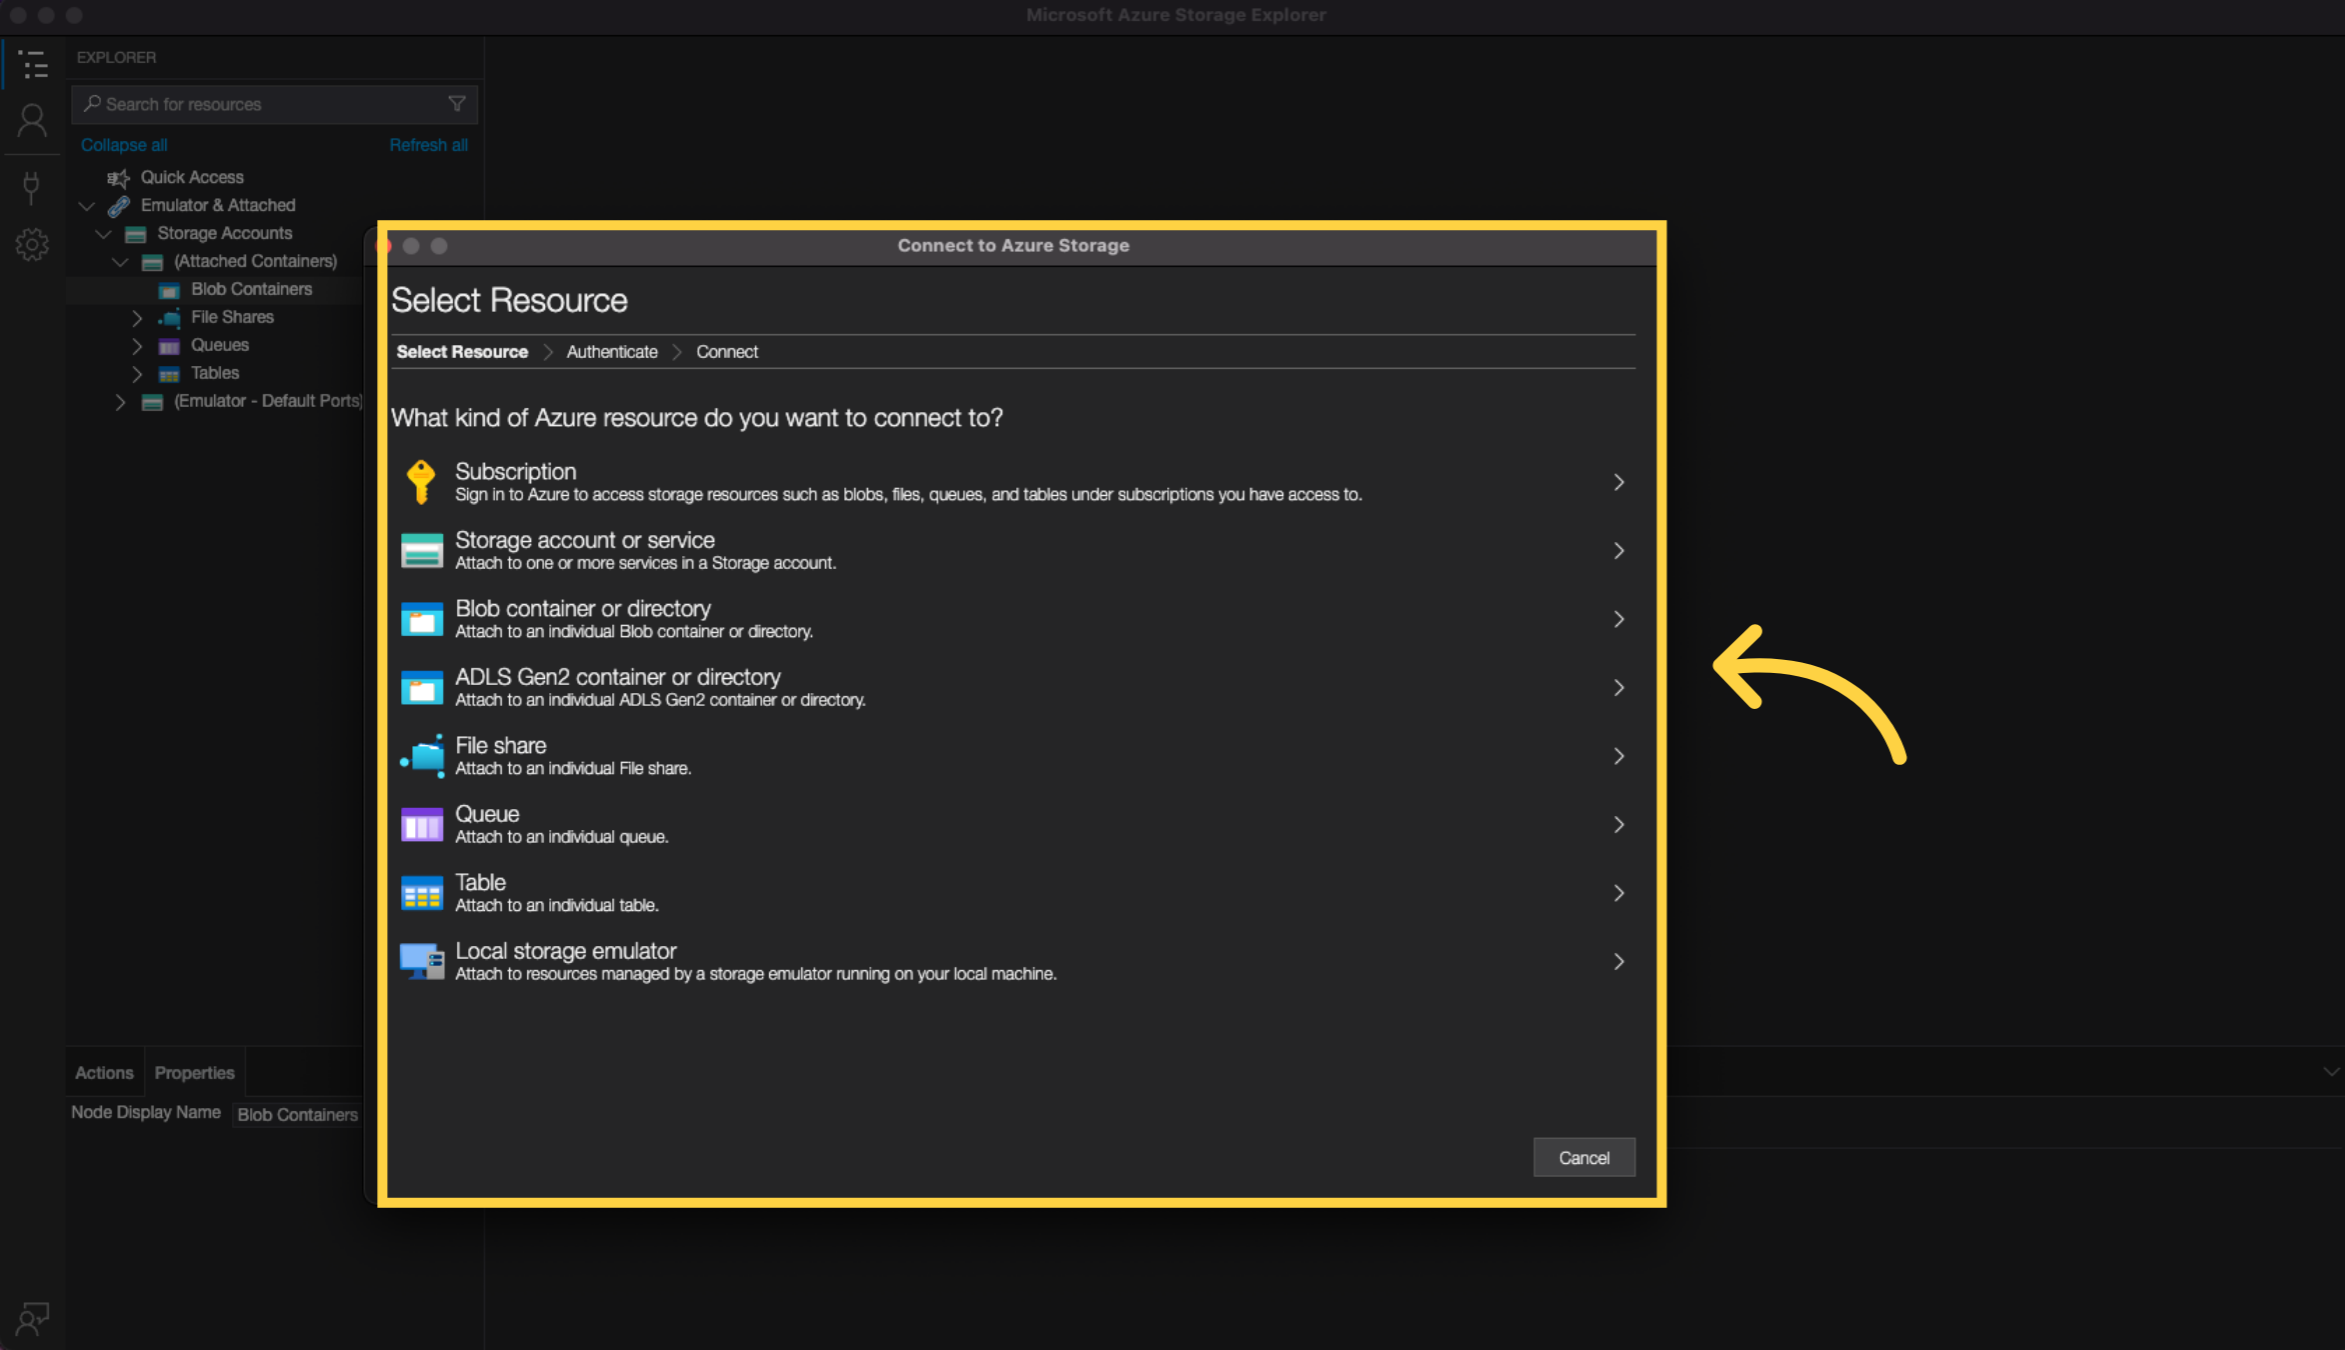Choose the Local storage emulator option
Viewport: 2345px width, 1350px height.
(x=566, y=951)
